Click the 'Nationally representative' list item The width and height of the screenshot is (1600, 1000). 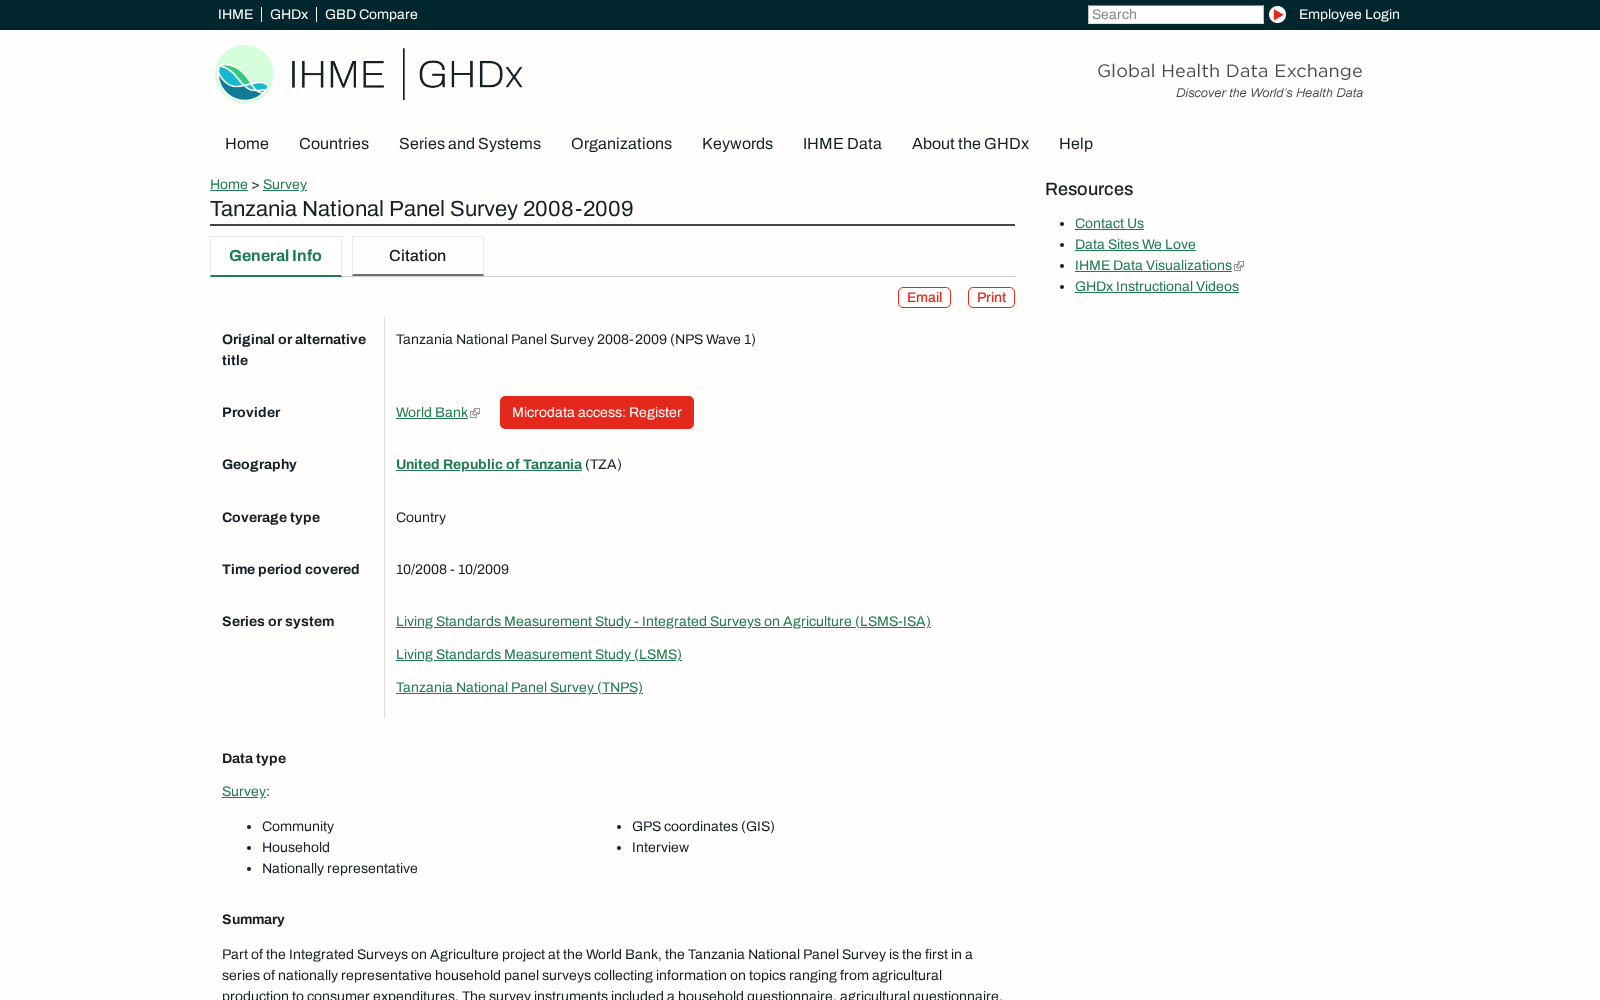(340, 868)
